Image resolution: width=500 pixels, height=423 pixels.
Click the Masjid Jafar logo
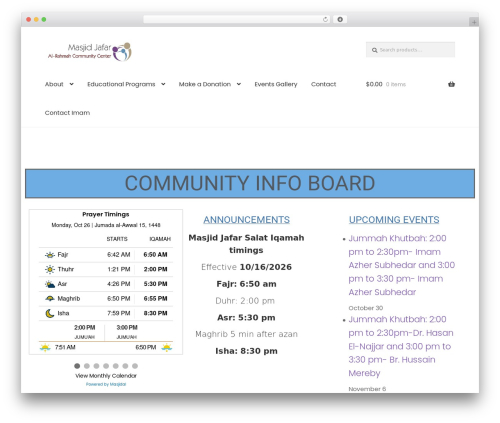pos(90,52)
